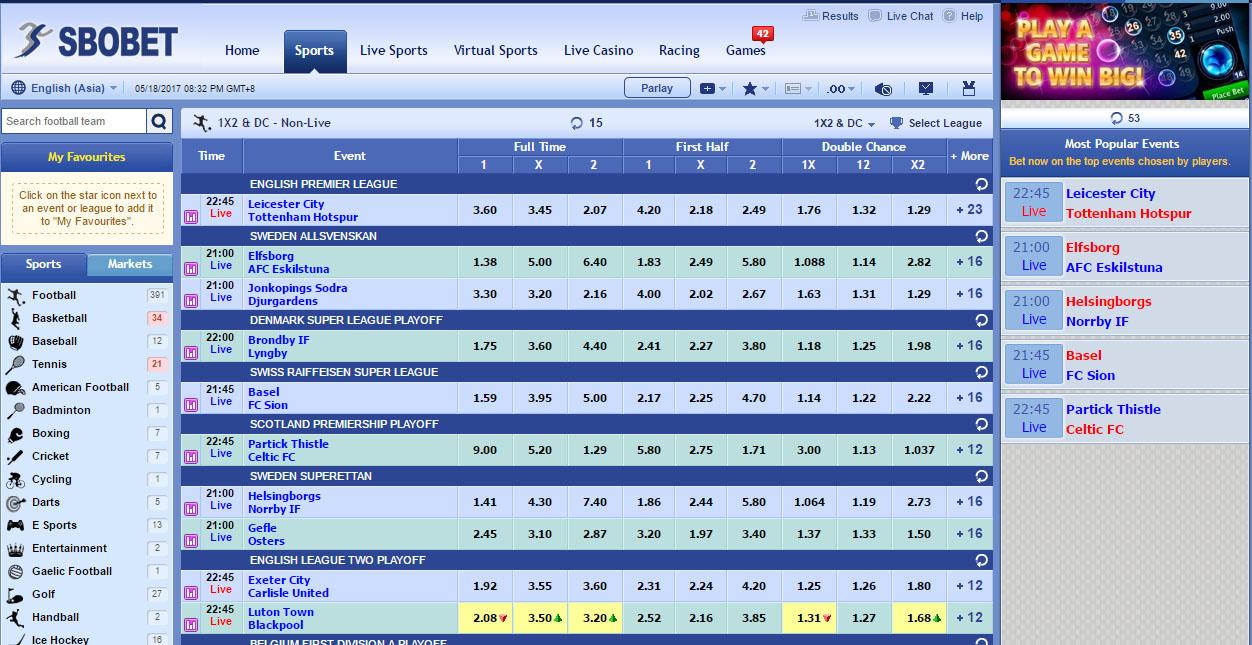Click the SBOBET logo
Viewport: 1252px width, 645px height.
point(95,41)
